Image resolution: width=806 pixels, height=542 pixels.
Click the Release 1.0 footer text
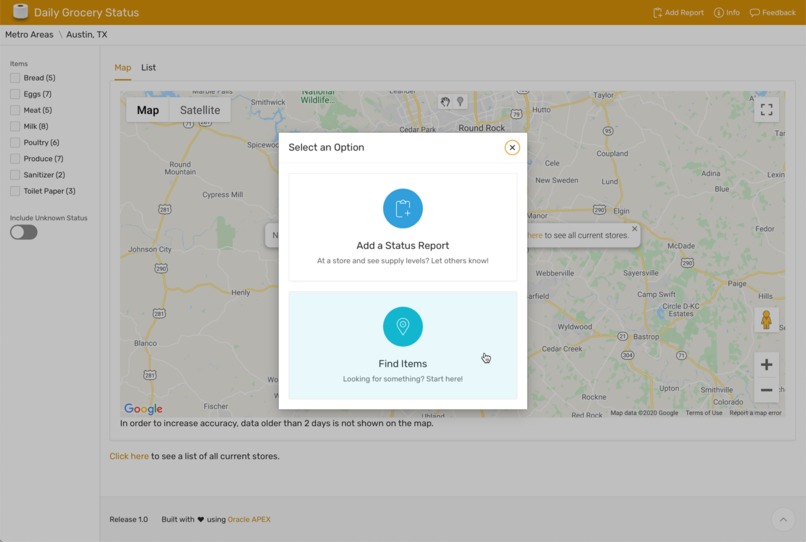pyautogui.click(x=129, y=519)
